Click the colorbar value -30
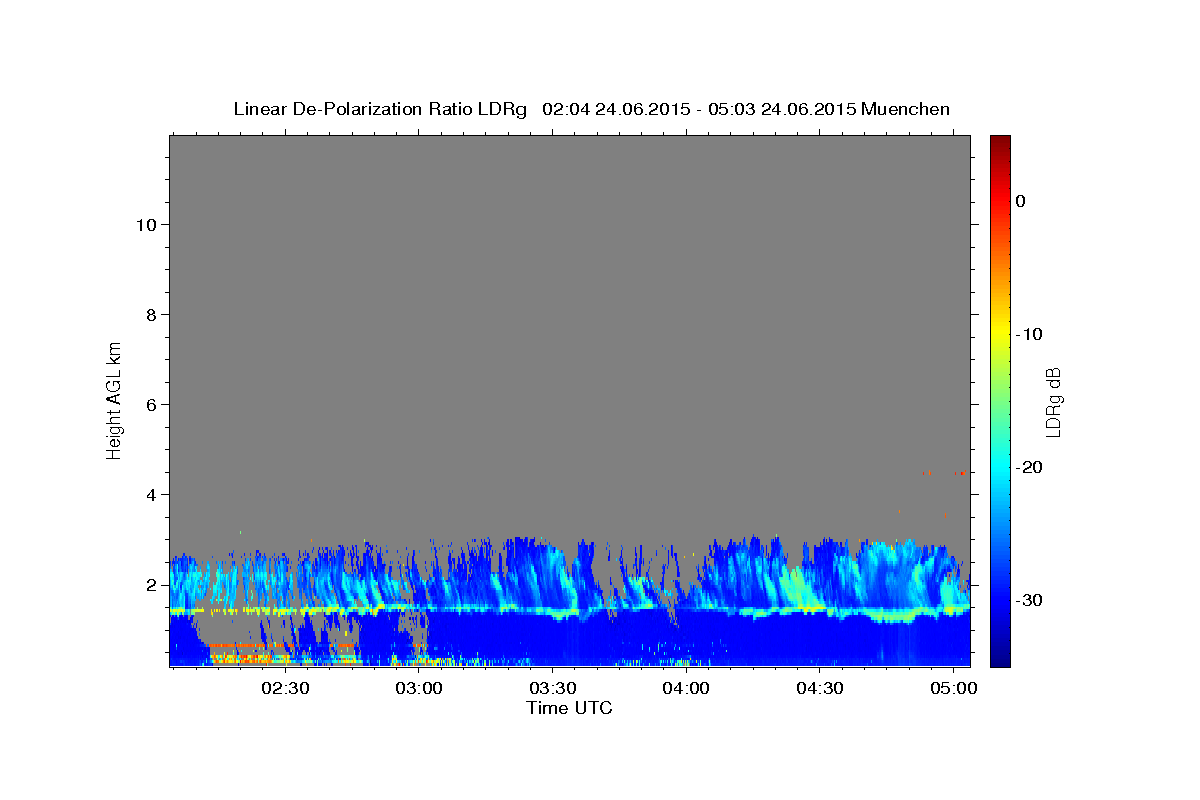Screen dimensions: 1200x800 (1029, 600)
